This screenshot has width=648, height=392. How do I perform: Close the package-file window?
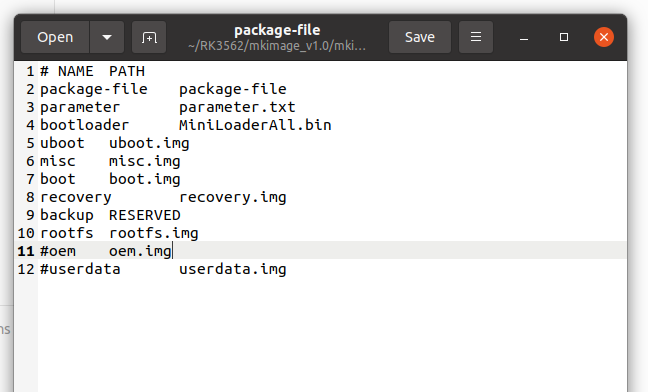tap(604, 37)
